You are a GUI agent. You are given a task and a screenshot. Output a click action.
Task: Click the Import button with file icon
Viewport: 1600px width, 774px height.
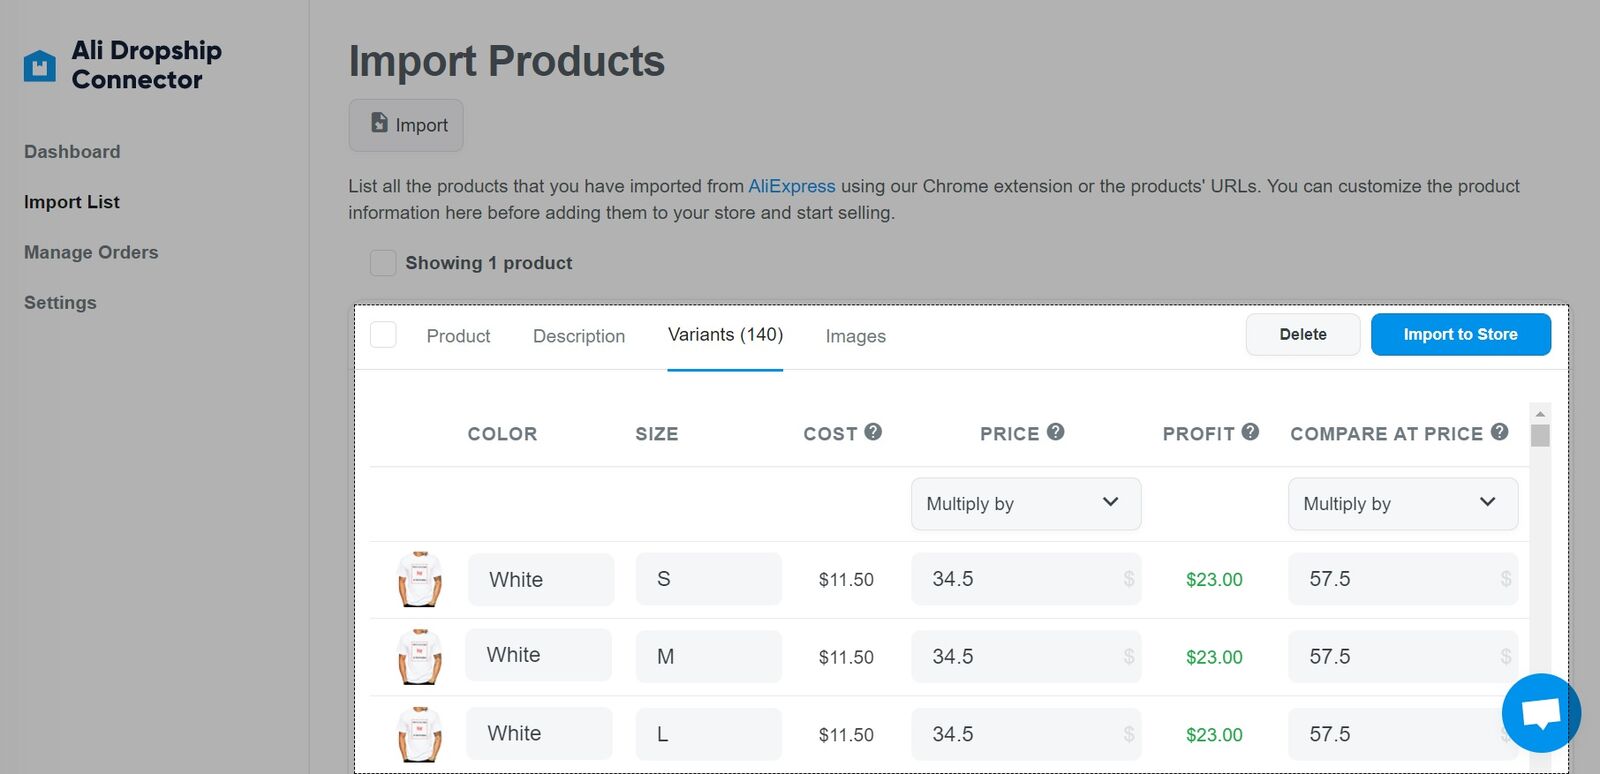tap(406, 125)
